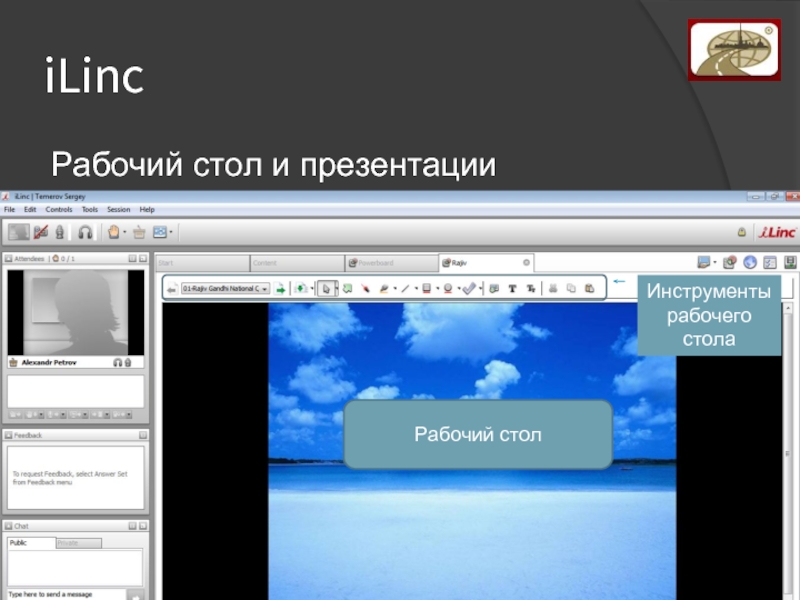Screen dimensions: 800x600
Task: Select the line drawing tool
Action: (405, 289)
